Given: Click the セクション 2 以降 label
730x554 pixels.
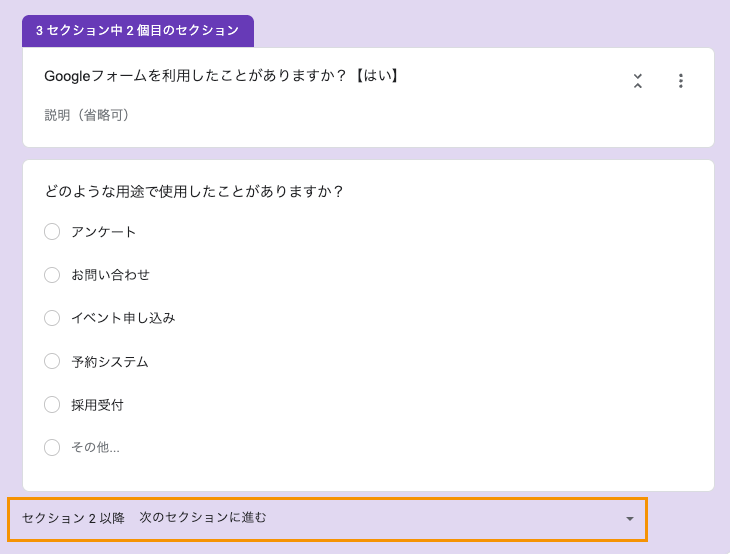Looking at the screenshot, I should 73,518.
